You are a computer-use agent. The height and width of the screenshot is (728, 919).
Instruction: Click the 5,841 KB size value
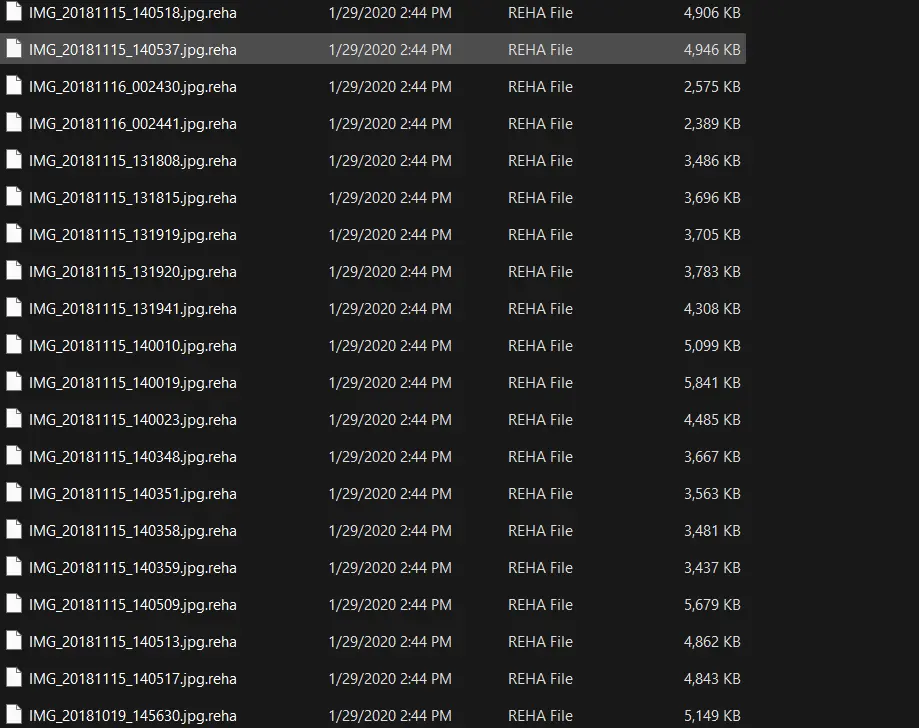tap(712, 383)
